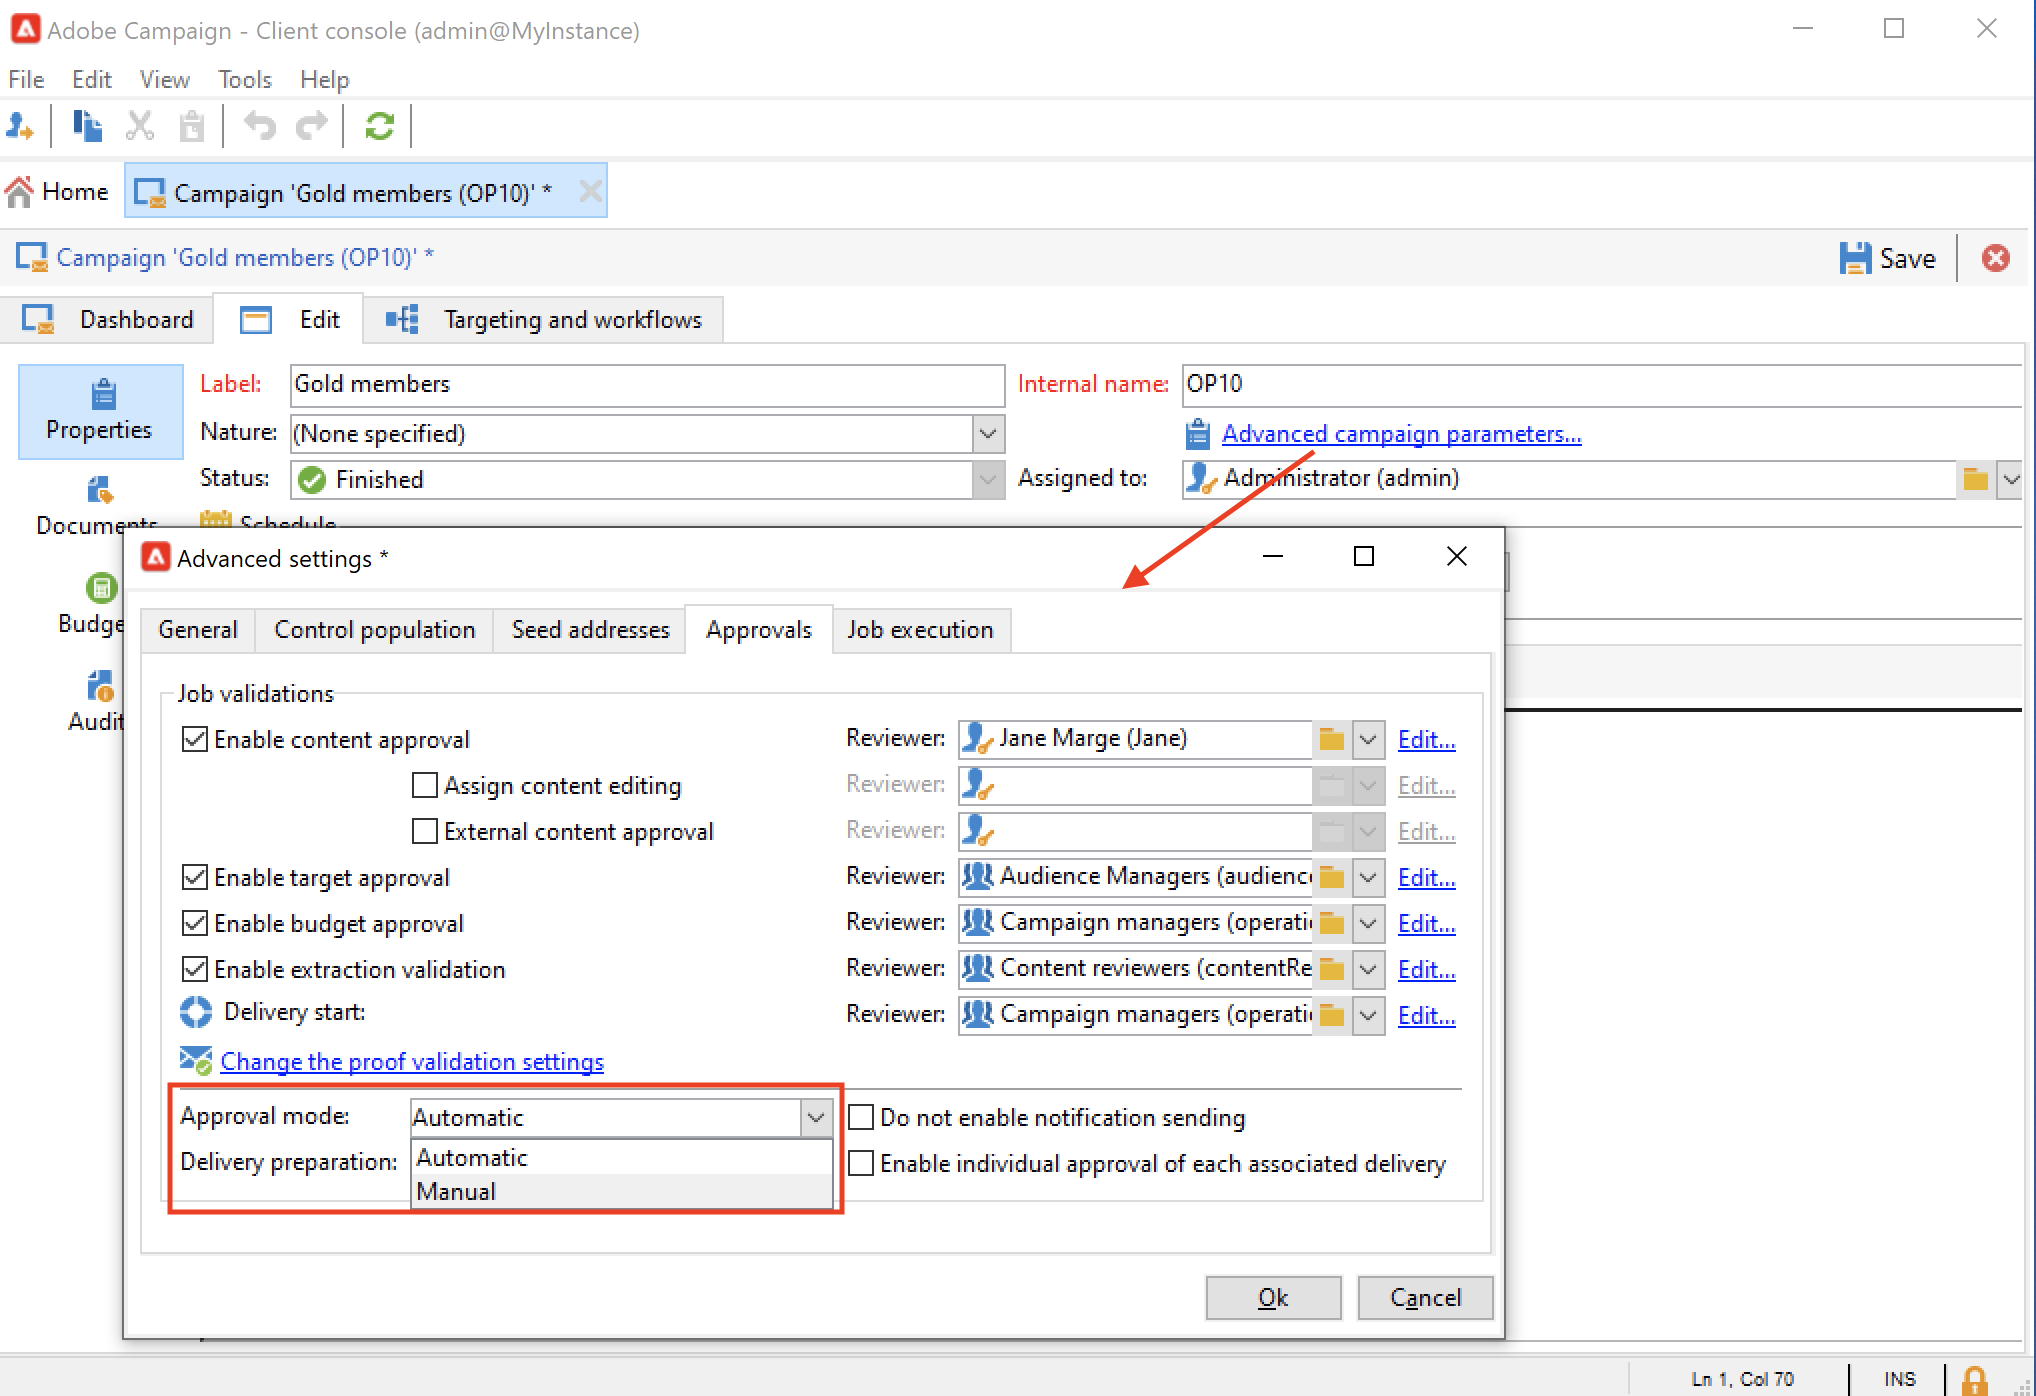Expand the Nature dropdown
Image resolution: width=2036 pixels, height=1396 pixels.
(987, 434)
